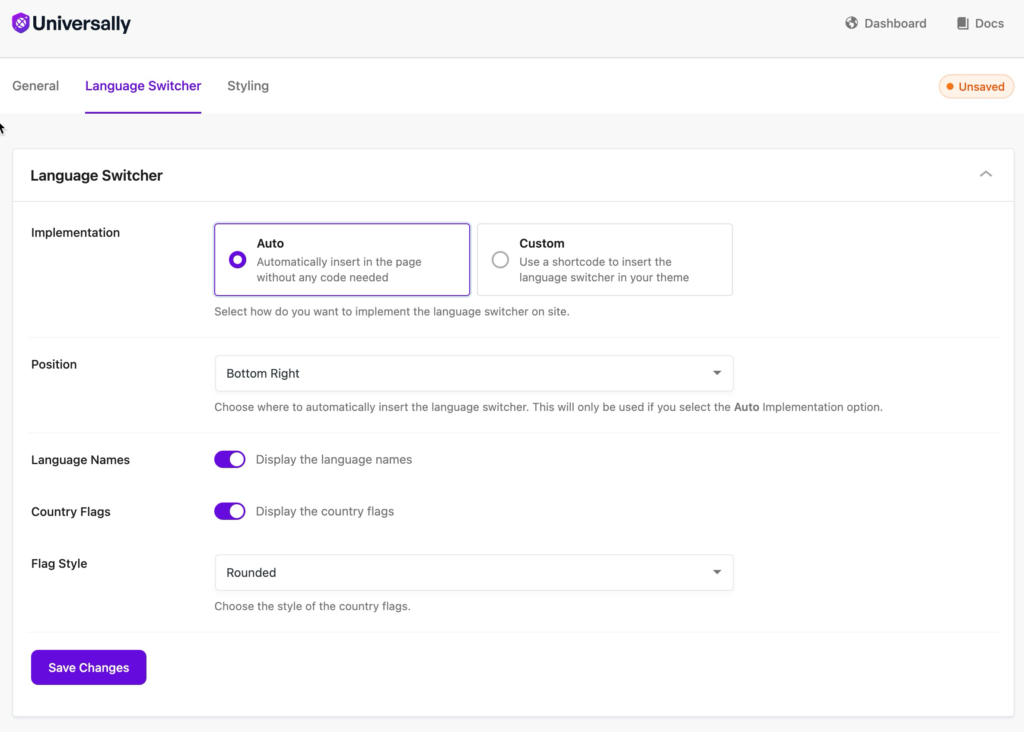The width and height of the screenshot is (1024, 732).
Task: Click the Docs book icon
Action: point(963,24)
